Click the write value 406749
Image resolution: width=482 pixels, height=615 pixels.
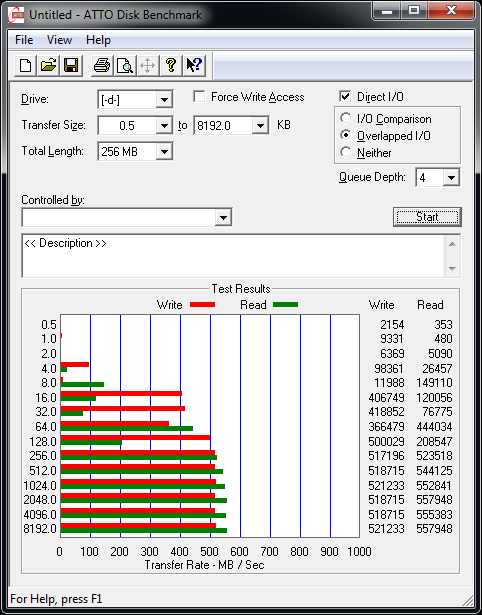pos(386,397)
